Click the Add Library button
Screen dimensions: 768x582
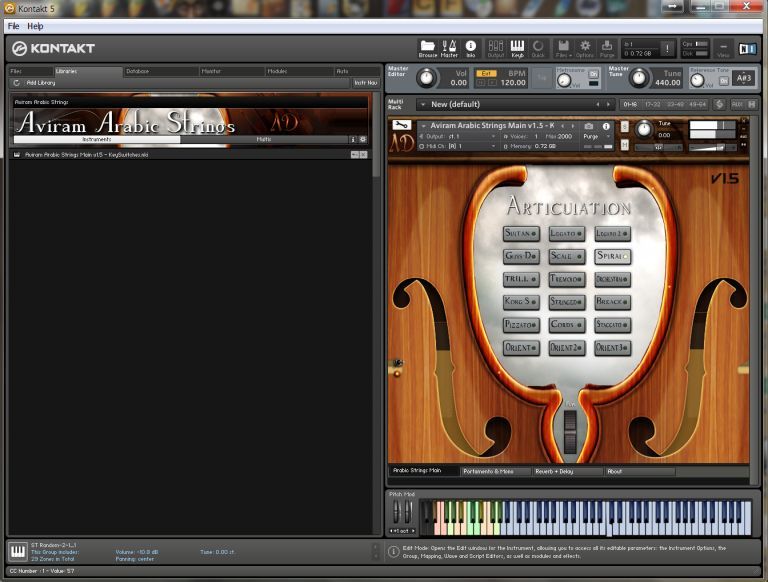click(41, 83)
